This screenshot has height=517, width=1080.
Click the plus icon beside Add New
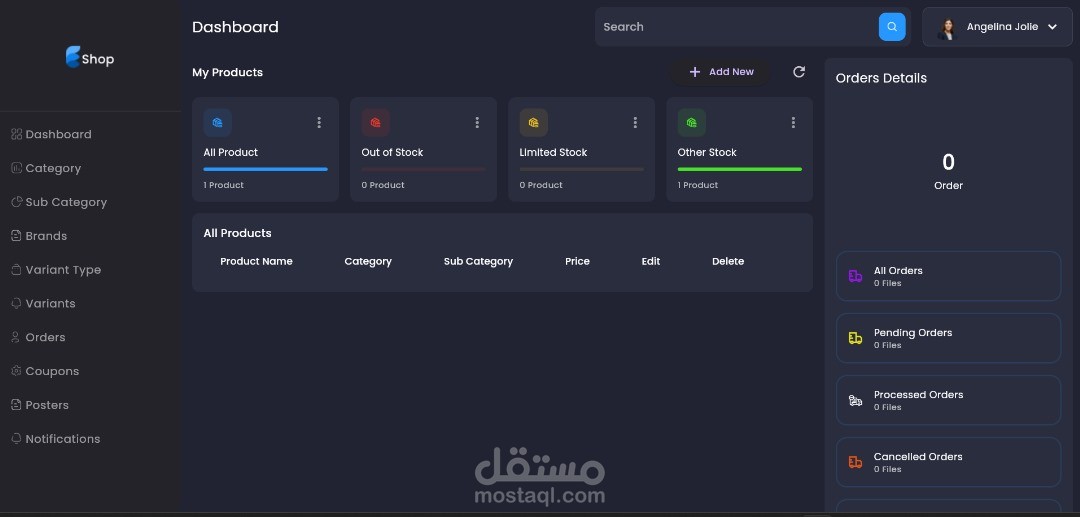click(x=695, y=72)
